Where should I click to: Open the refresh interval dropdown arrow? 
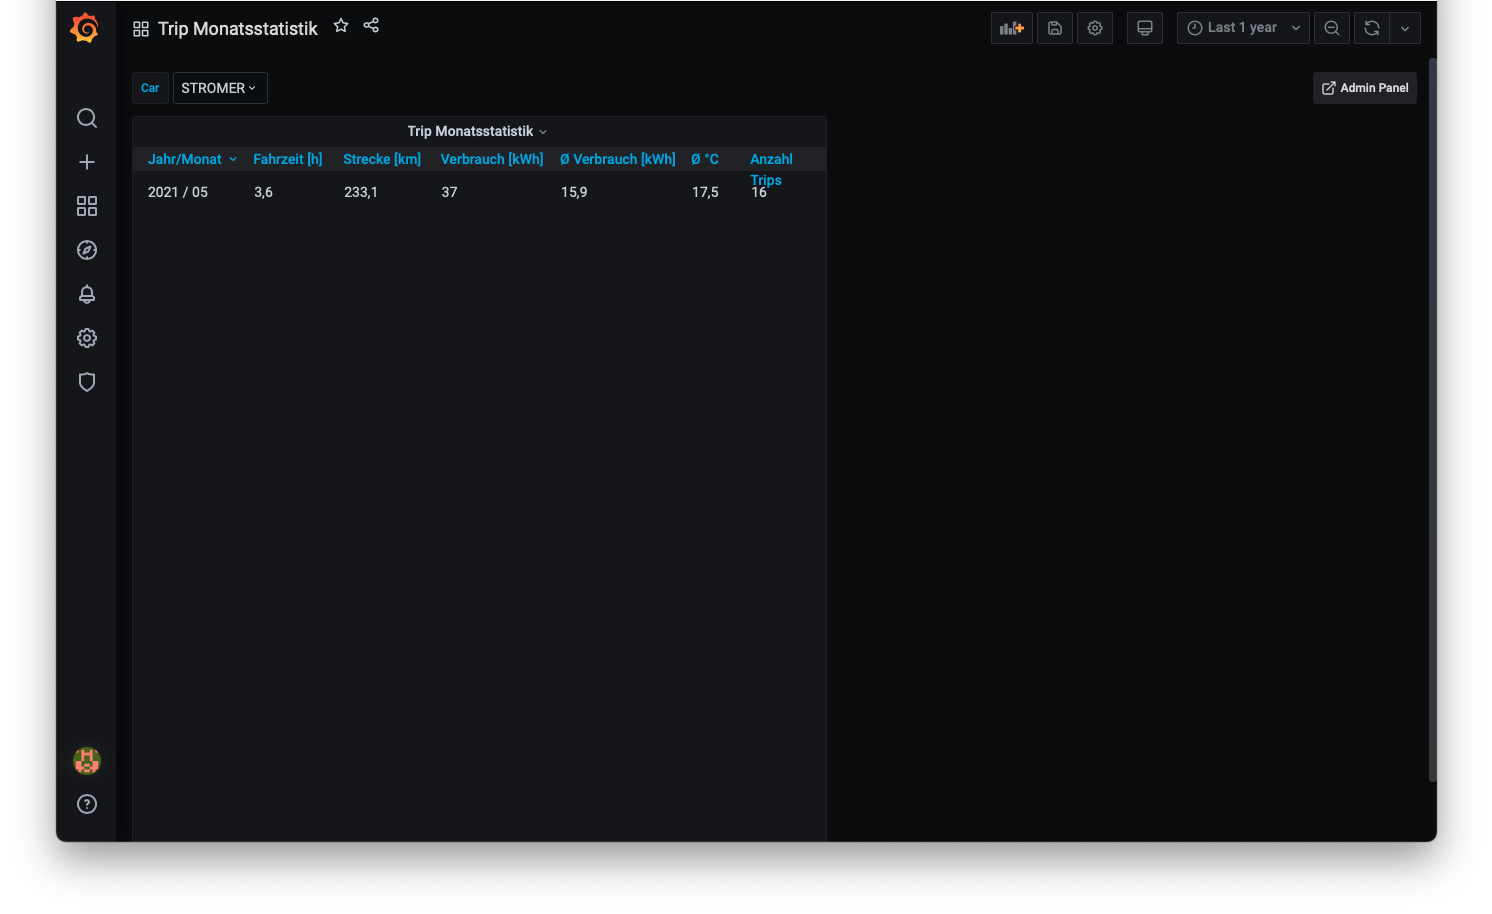(1405, 28)
